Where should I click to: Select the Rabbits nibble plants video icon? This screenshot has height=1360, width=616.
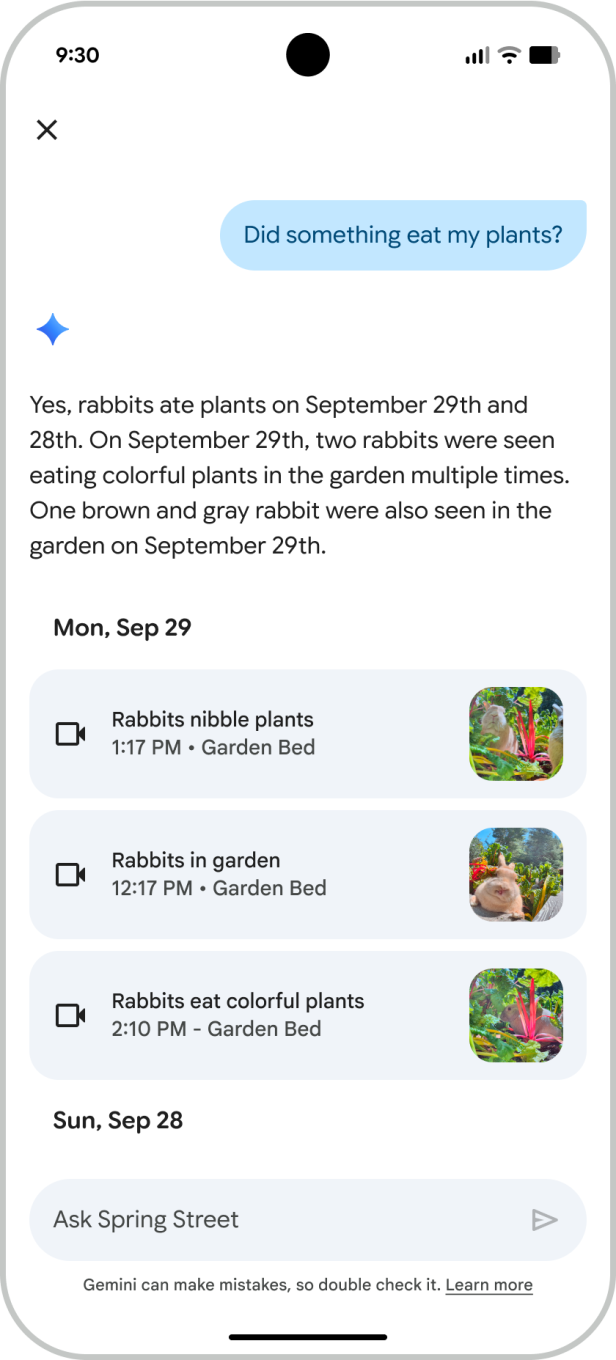[x=69, y=734]
